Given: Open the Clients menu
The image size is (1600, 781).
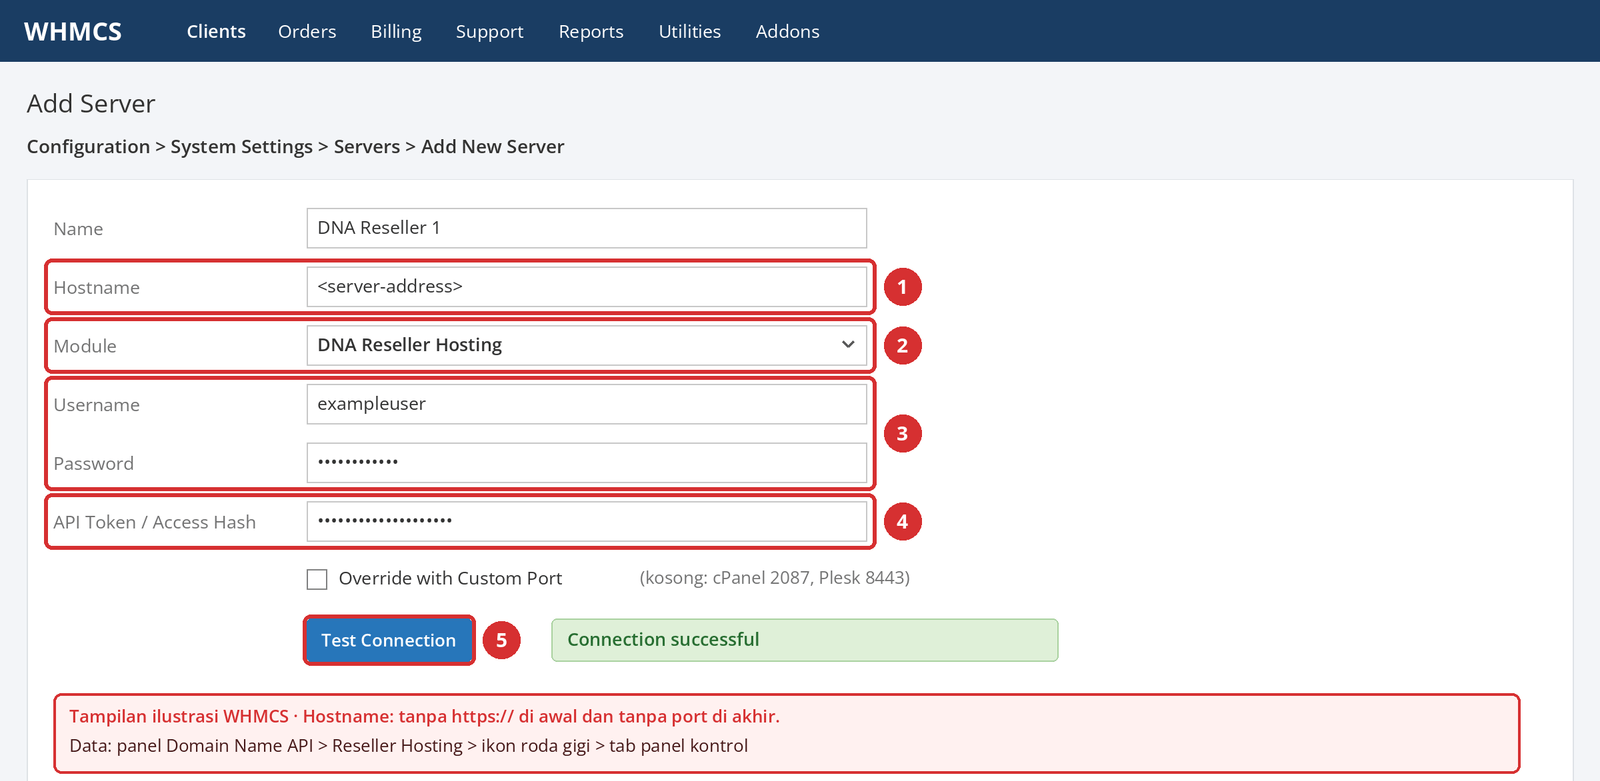Looking at the screenshot, I should [216, 31].
